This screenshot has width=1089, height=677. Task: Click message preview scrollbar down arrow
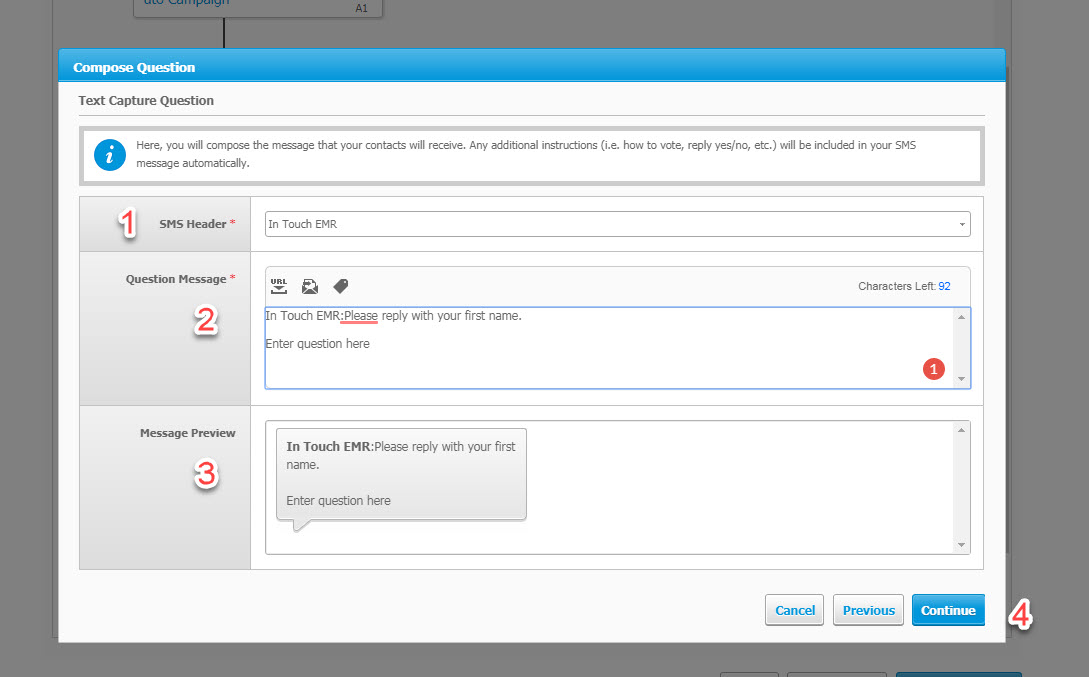pos(961,545)
